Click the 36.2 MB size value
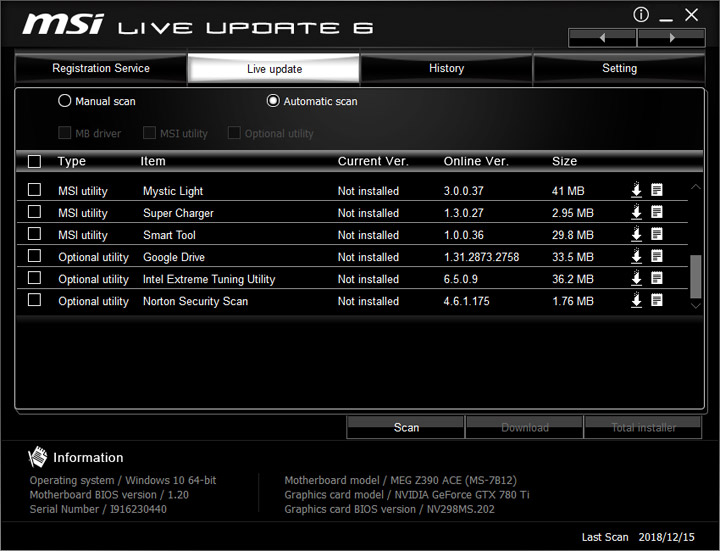720x551 pixels. [x=573, y=279]
